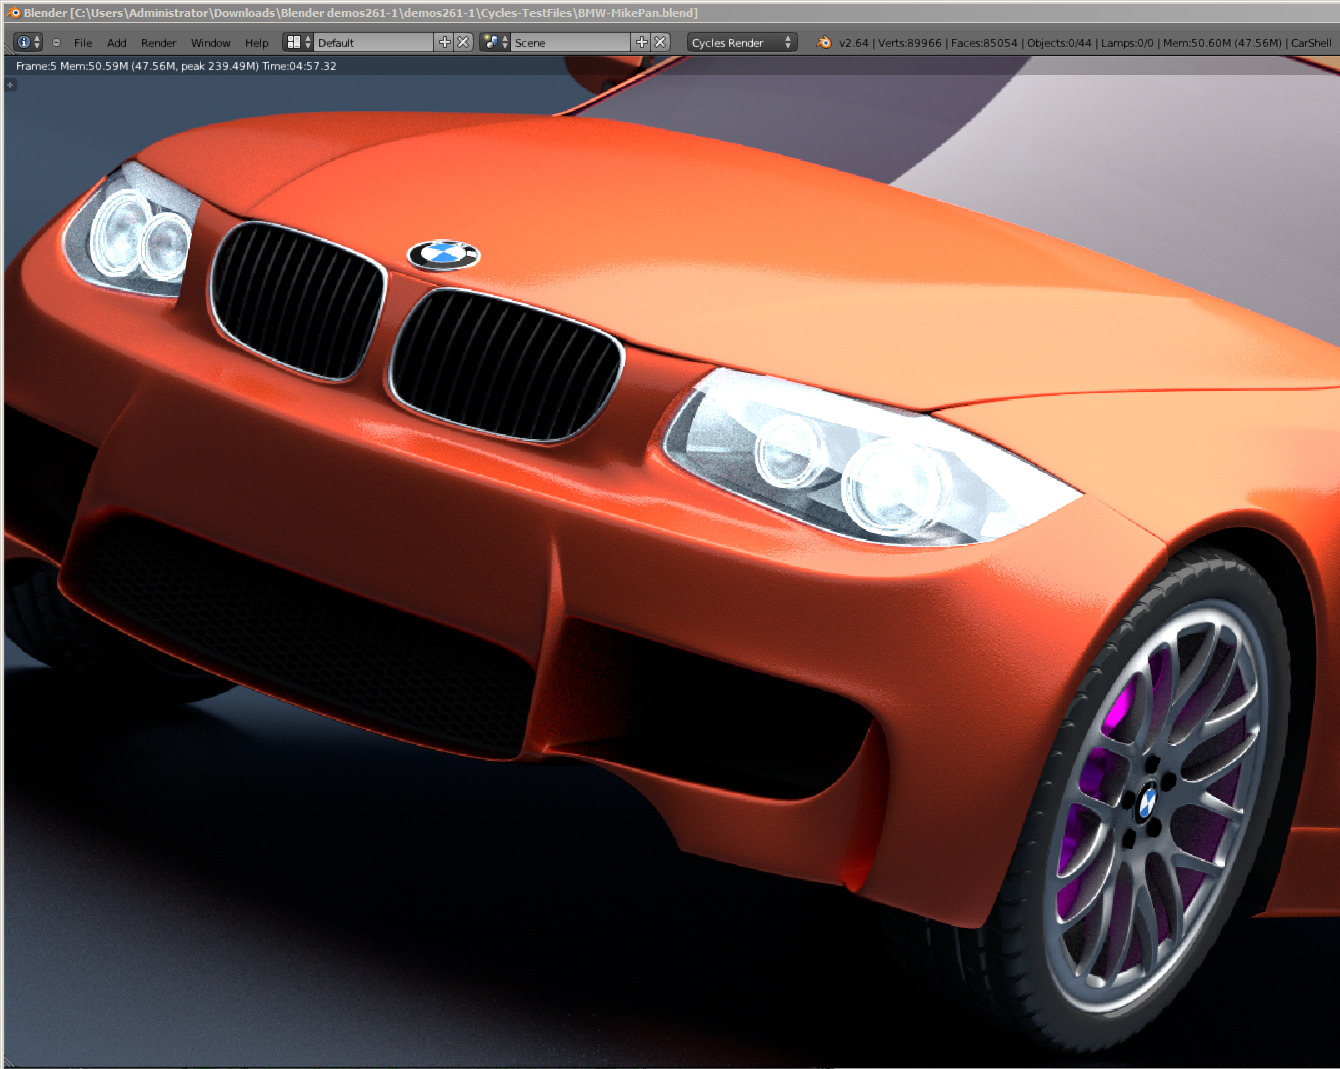
Task: Open the Render menu
Action: [x=158, y=43]
